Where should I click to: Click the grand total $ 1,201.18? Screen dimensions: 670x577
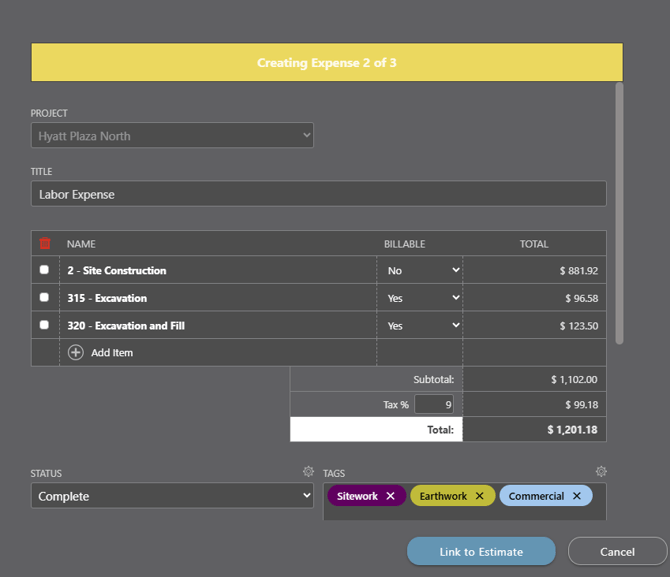(x=573, y=430)
